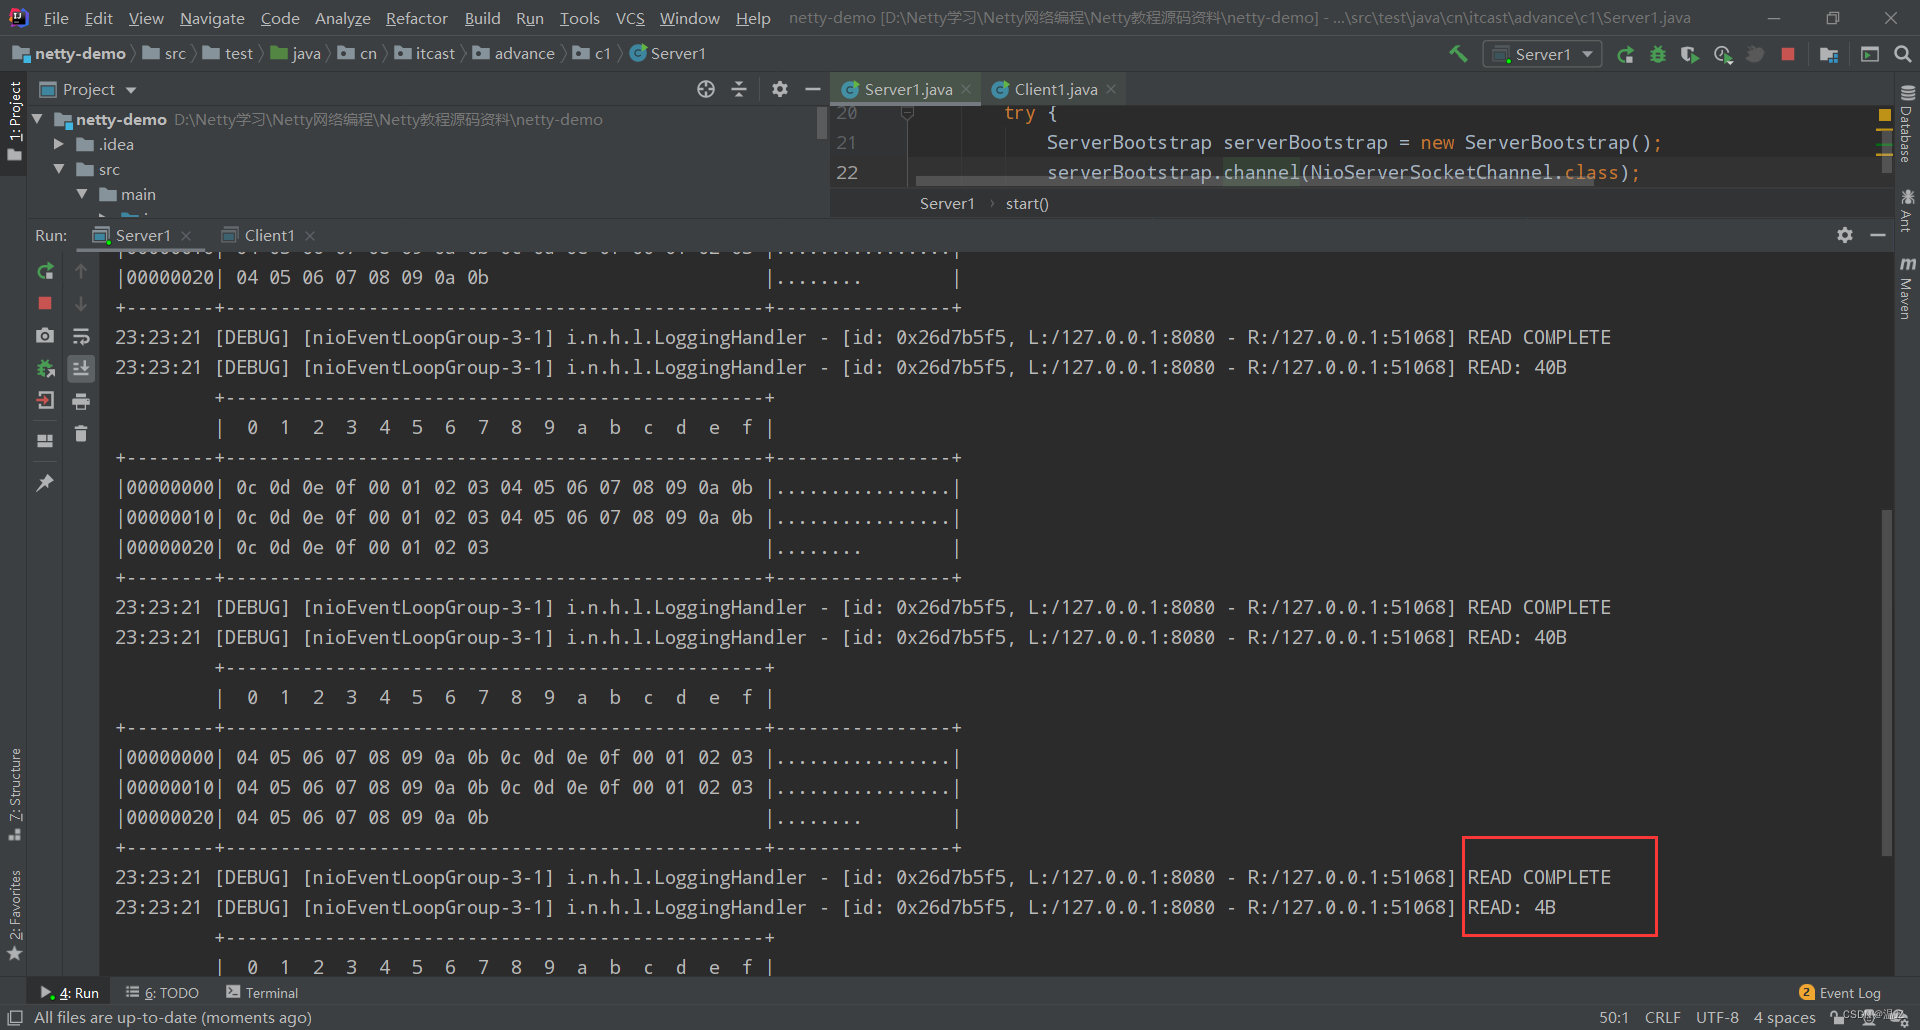Open the UTF-8 encoding selector
The image size is (1920, 1030).
click(1717, 1017)
